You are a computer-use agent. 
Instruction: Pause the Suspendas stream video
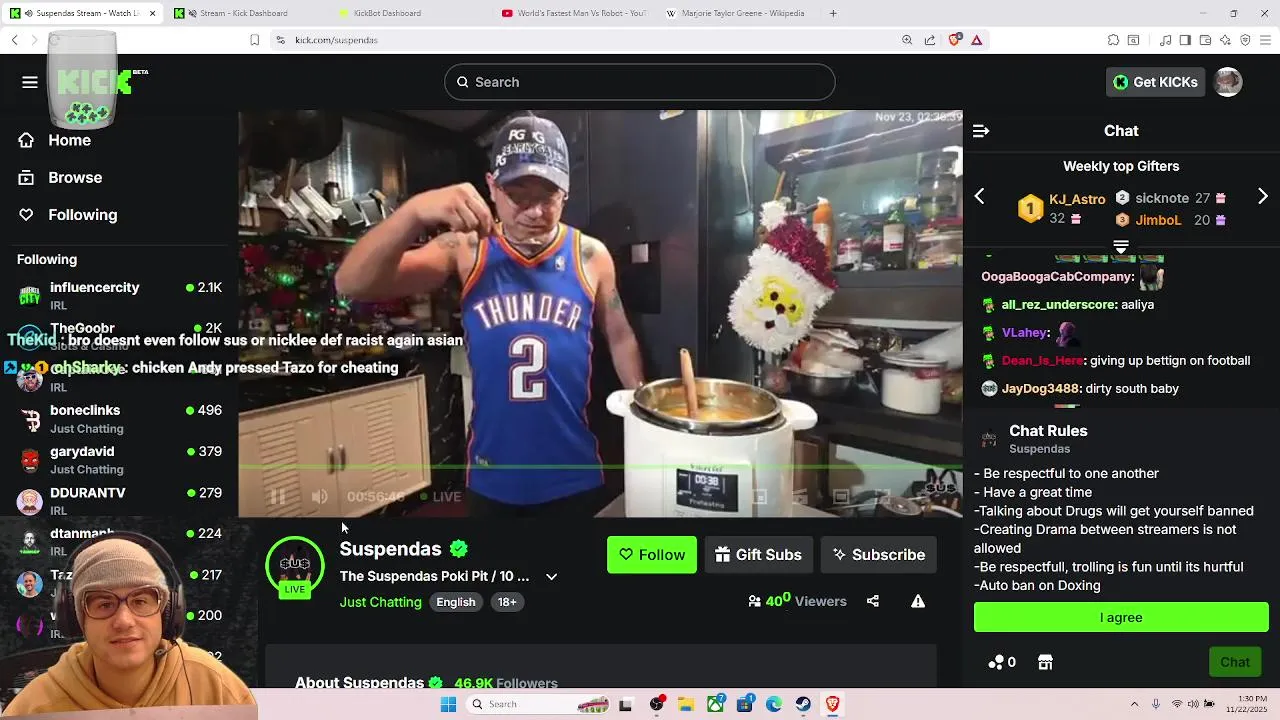coord(278,496)
